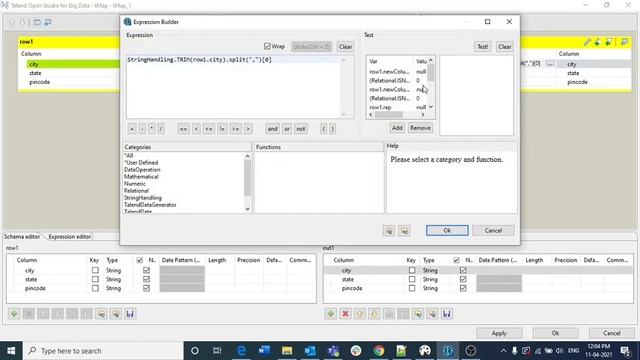Toggle Key checkbox for row1 state
This screenshot has height=360, width=640.
click(95, 279)
